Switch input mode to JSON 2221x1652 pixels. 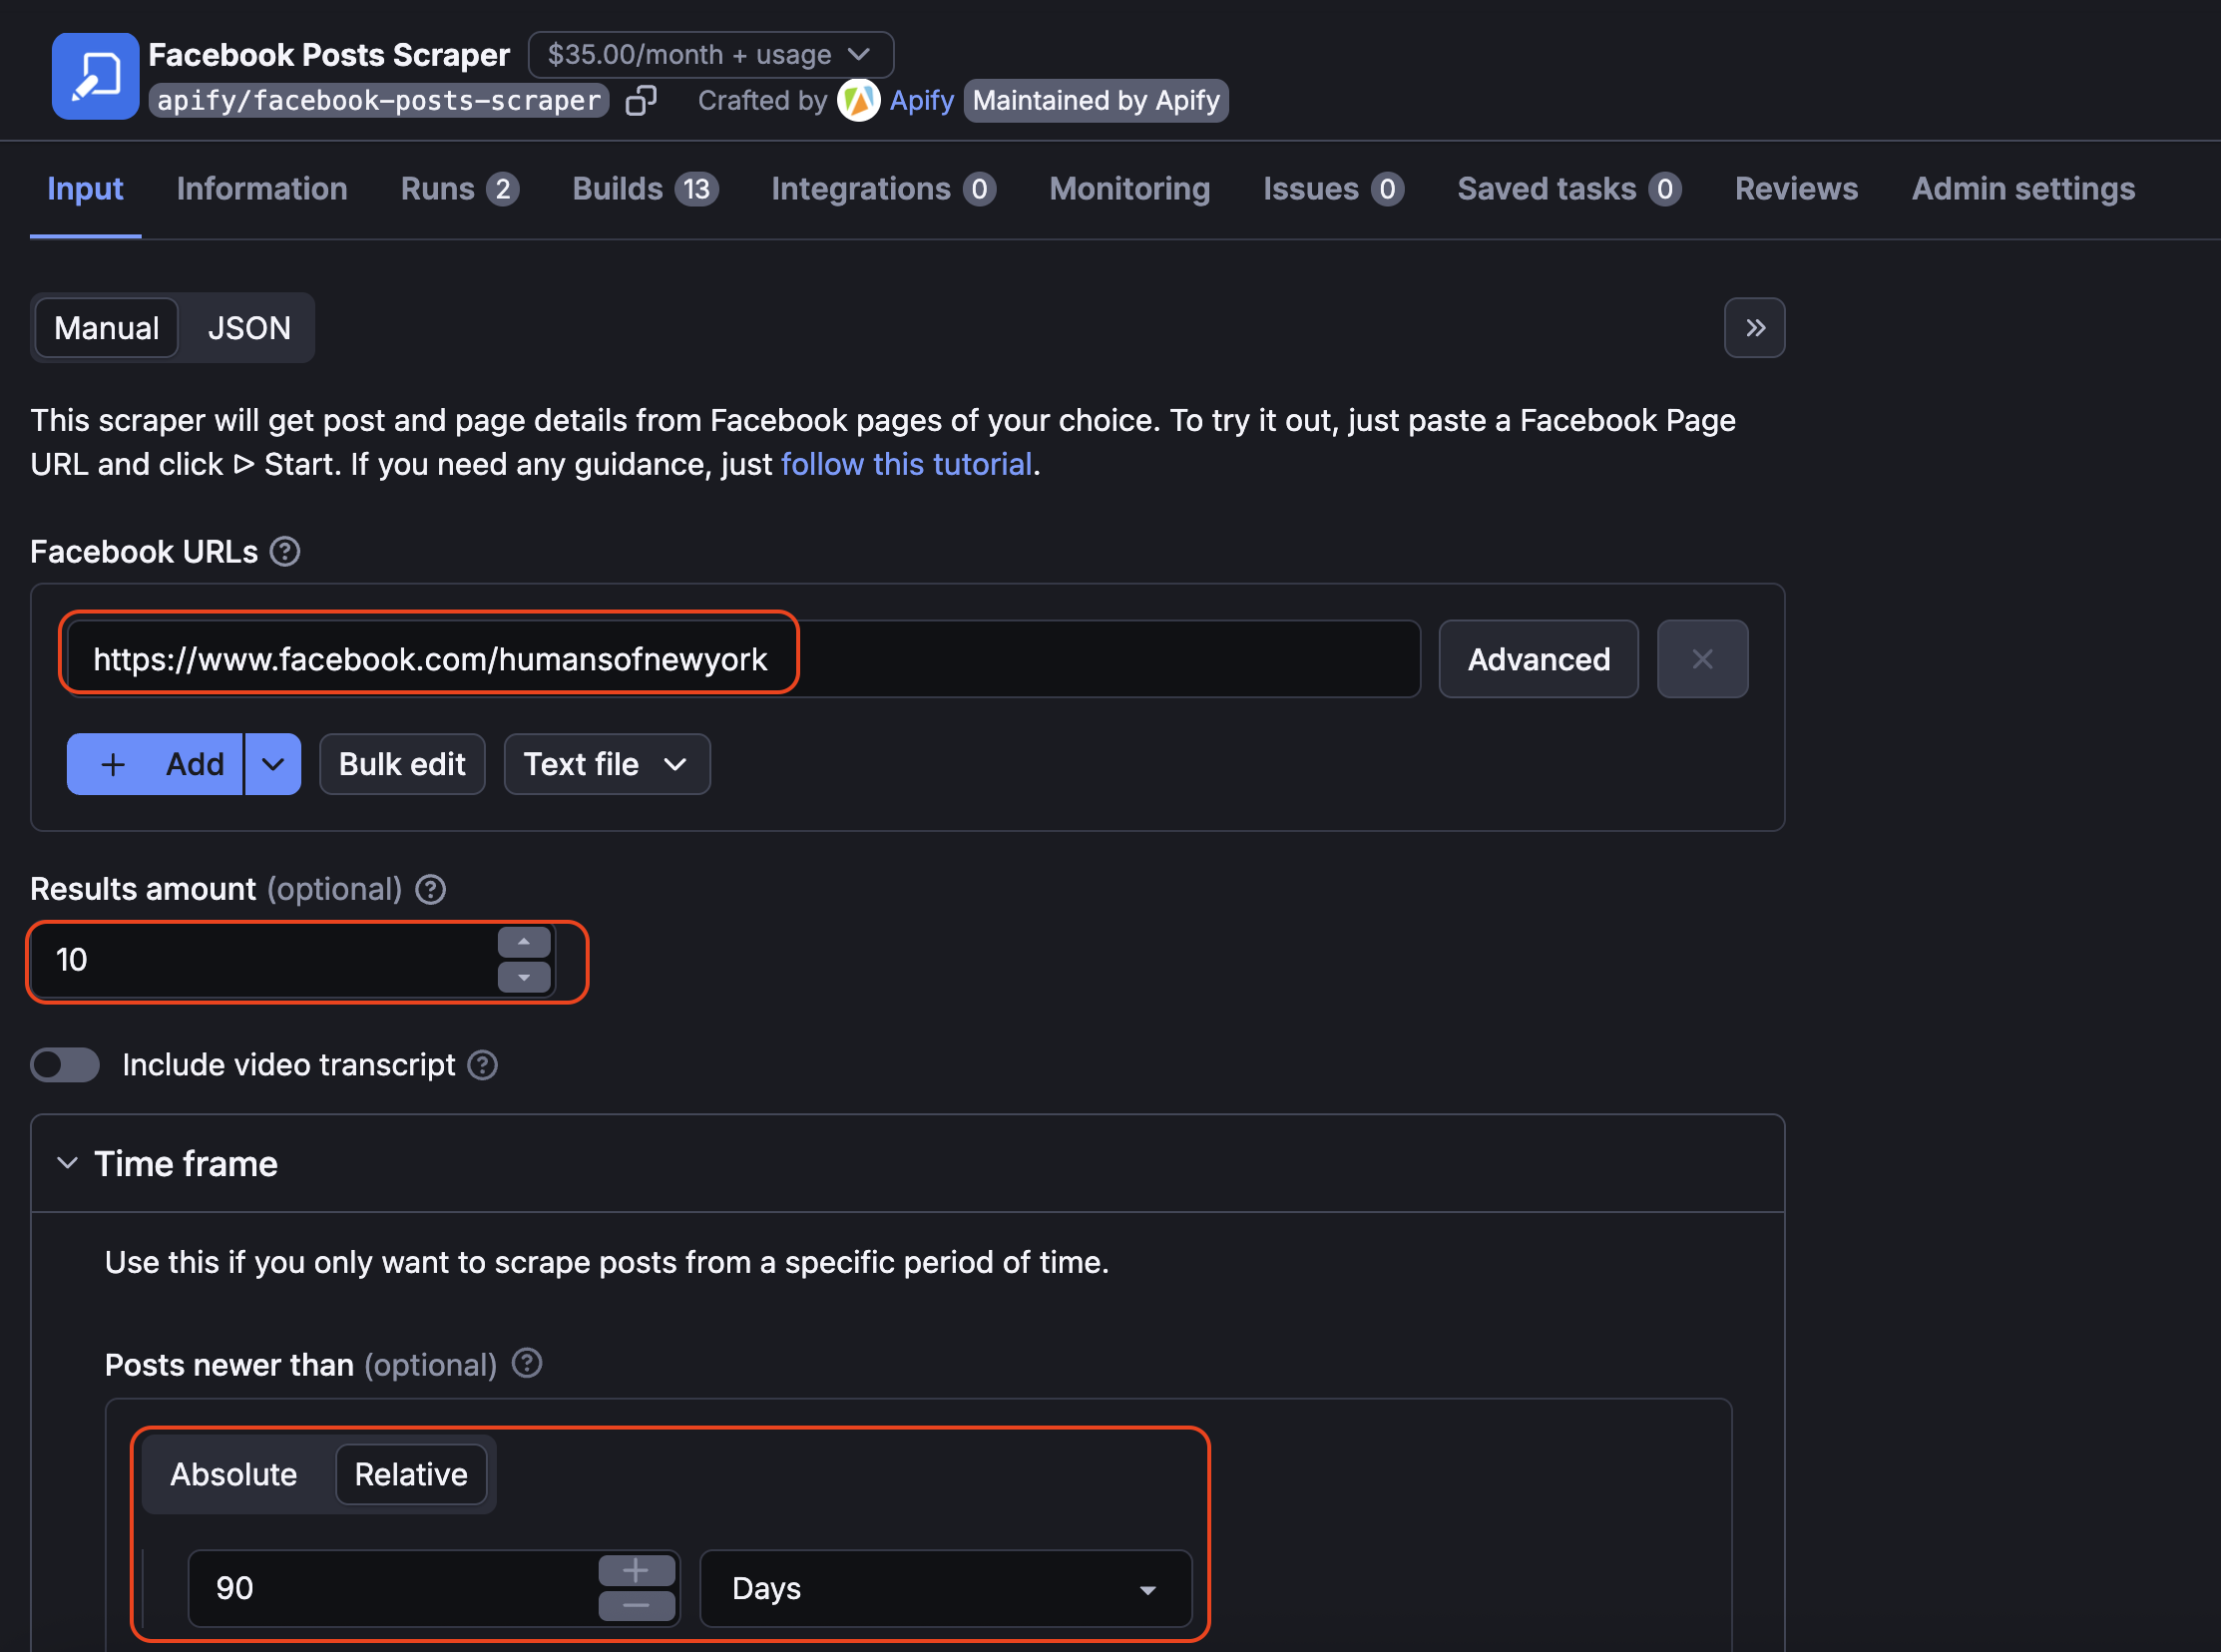coord(249,328)
